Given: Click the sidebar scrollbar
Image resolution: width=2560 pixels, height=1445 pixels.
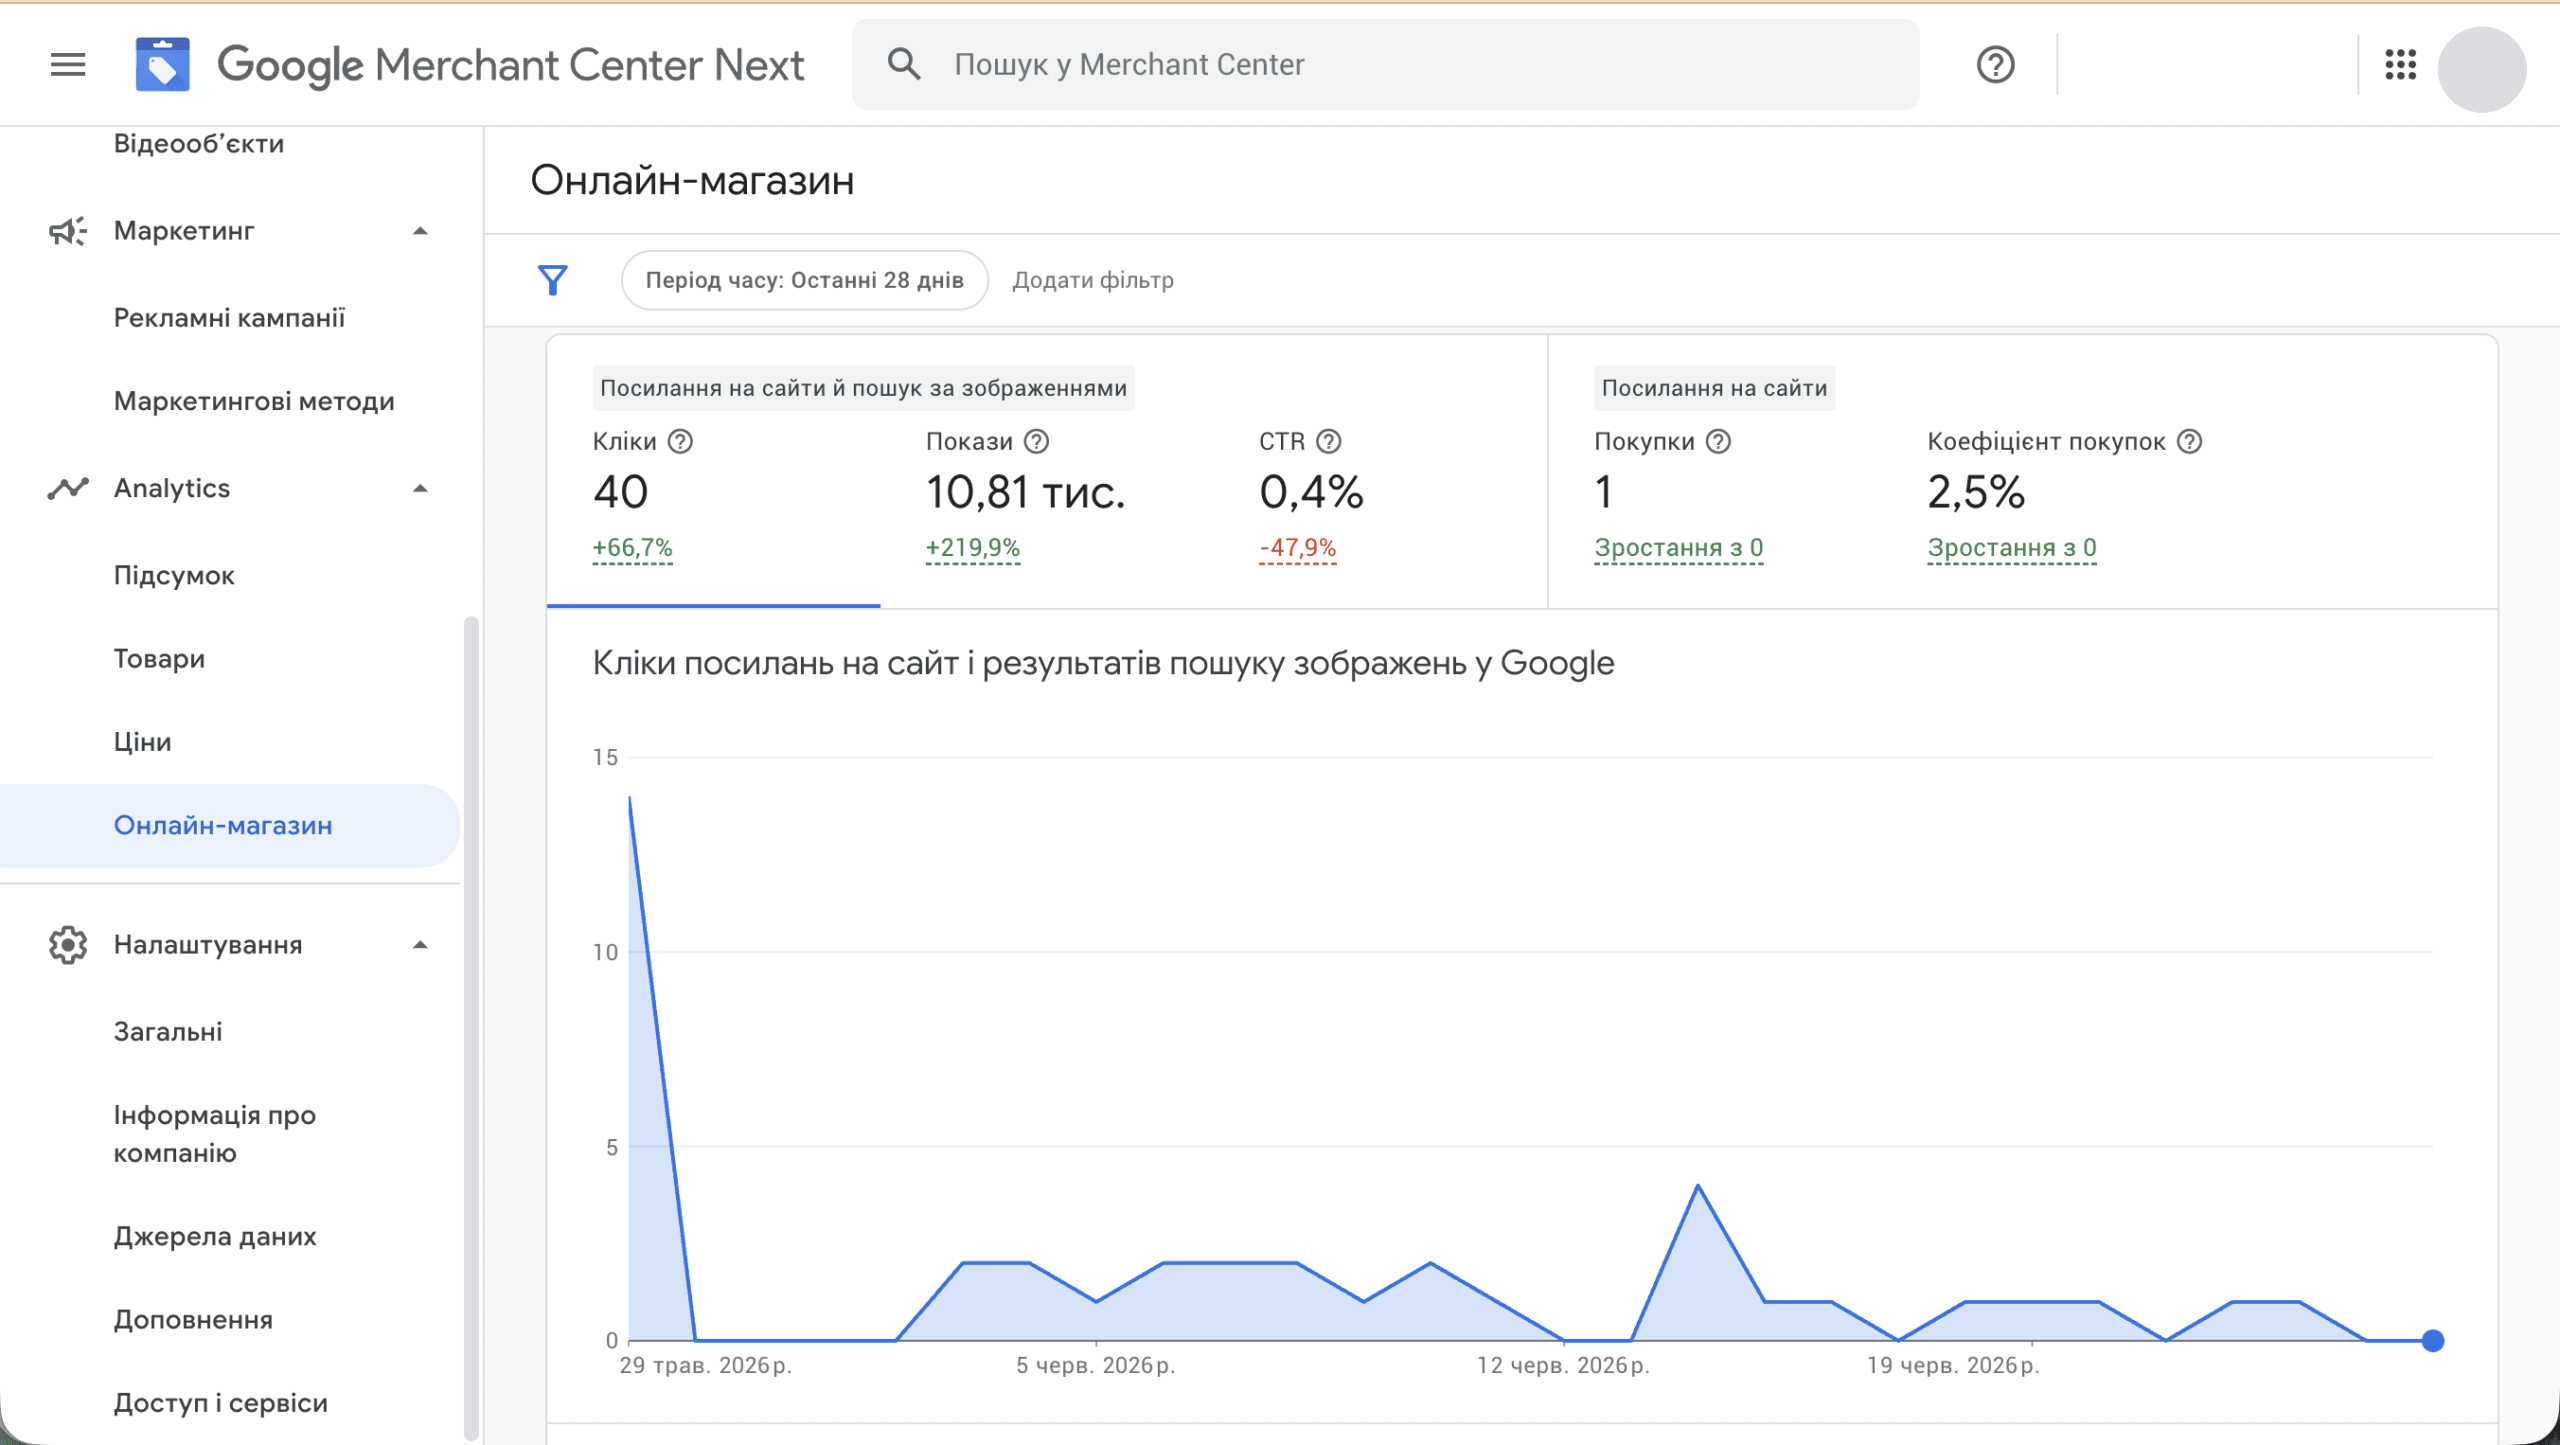Looking at the screenshot, I should (x=471, y=1028).
